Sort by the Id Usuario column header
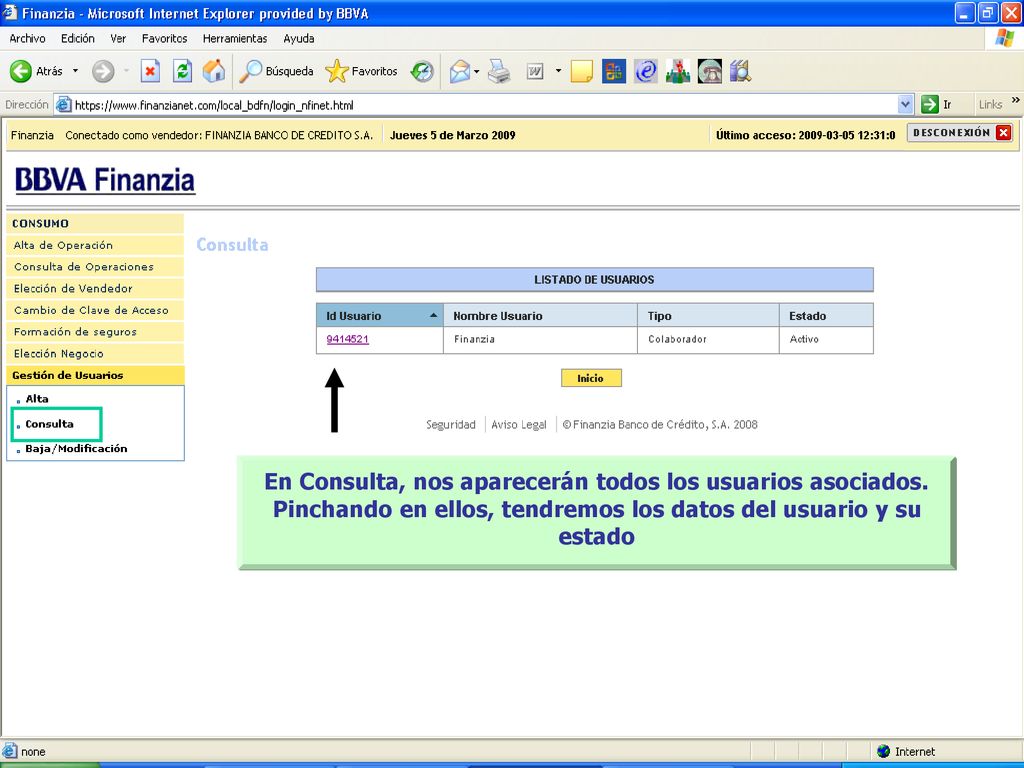This screenshot has width=1024, height=768. (x=379, y=315)
